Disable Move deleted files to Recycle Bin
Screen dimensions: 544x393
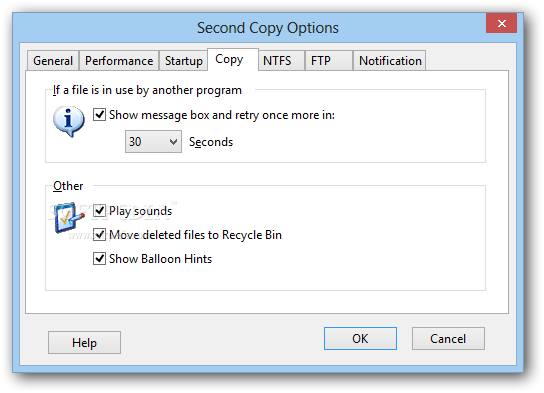(100, 234)
